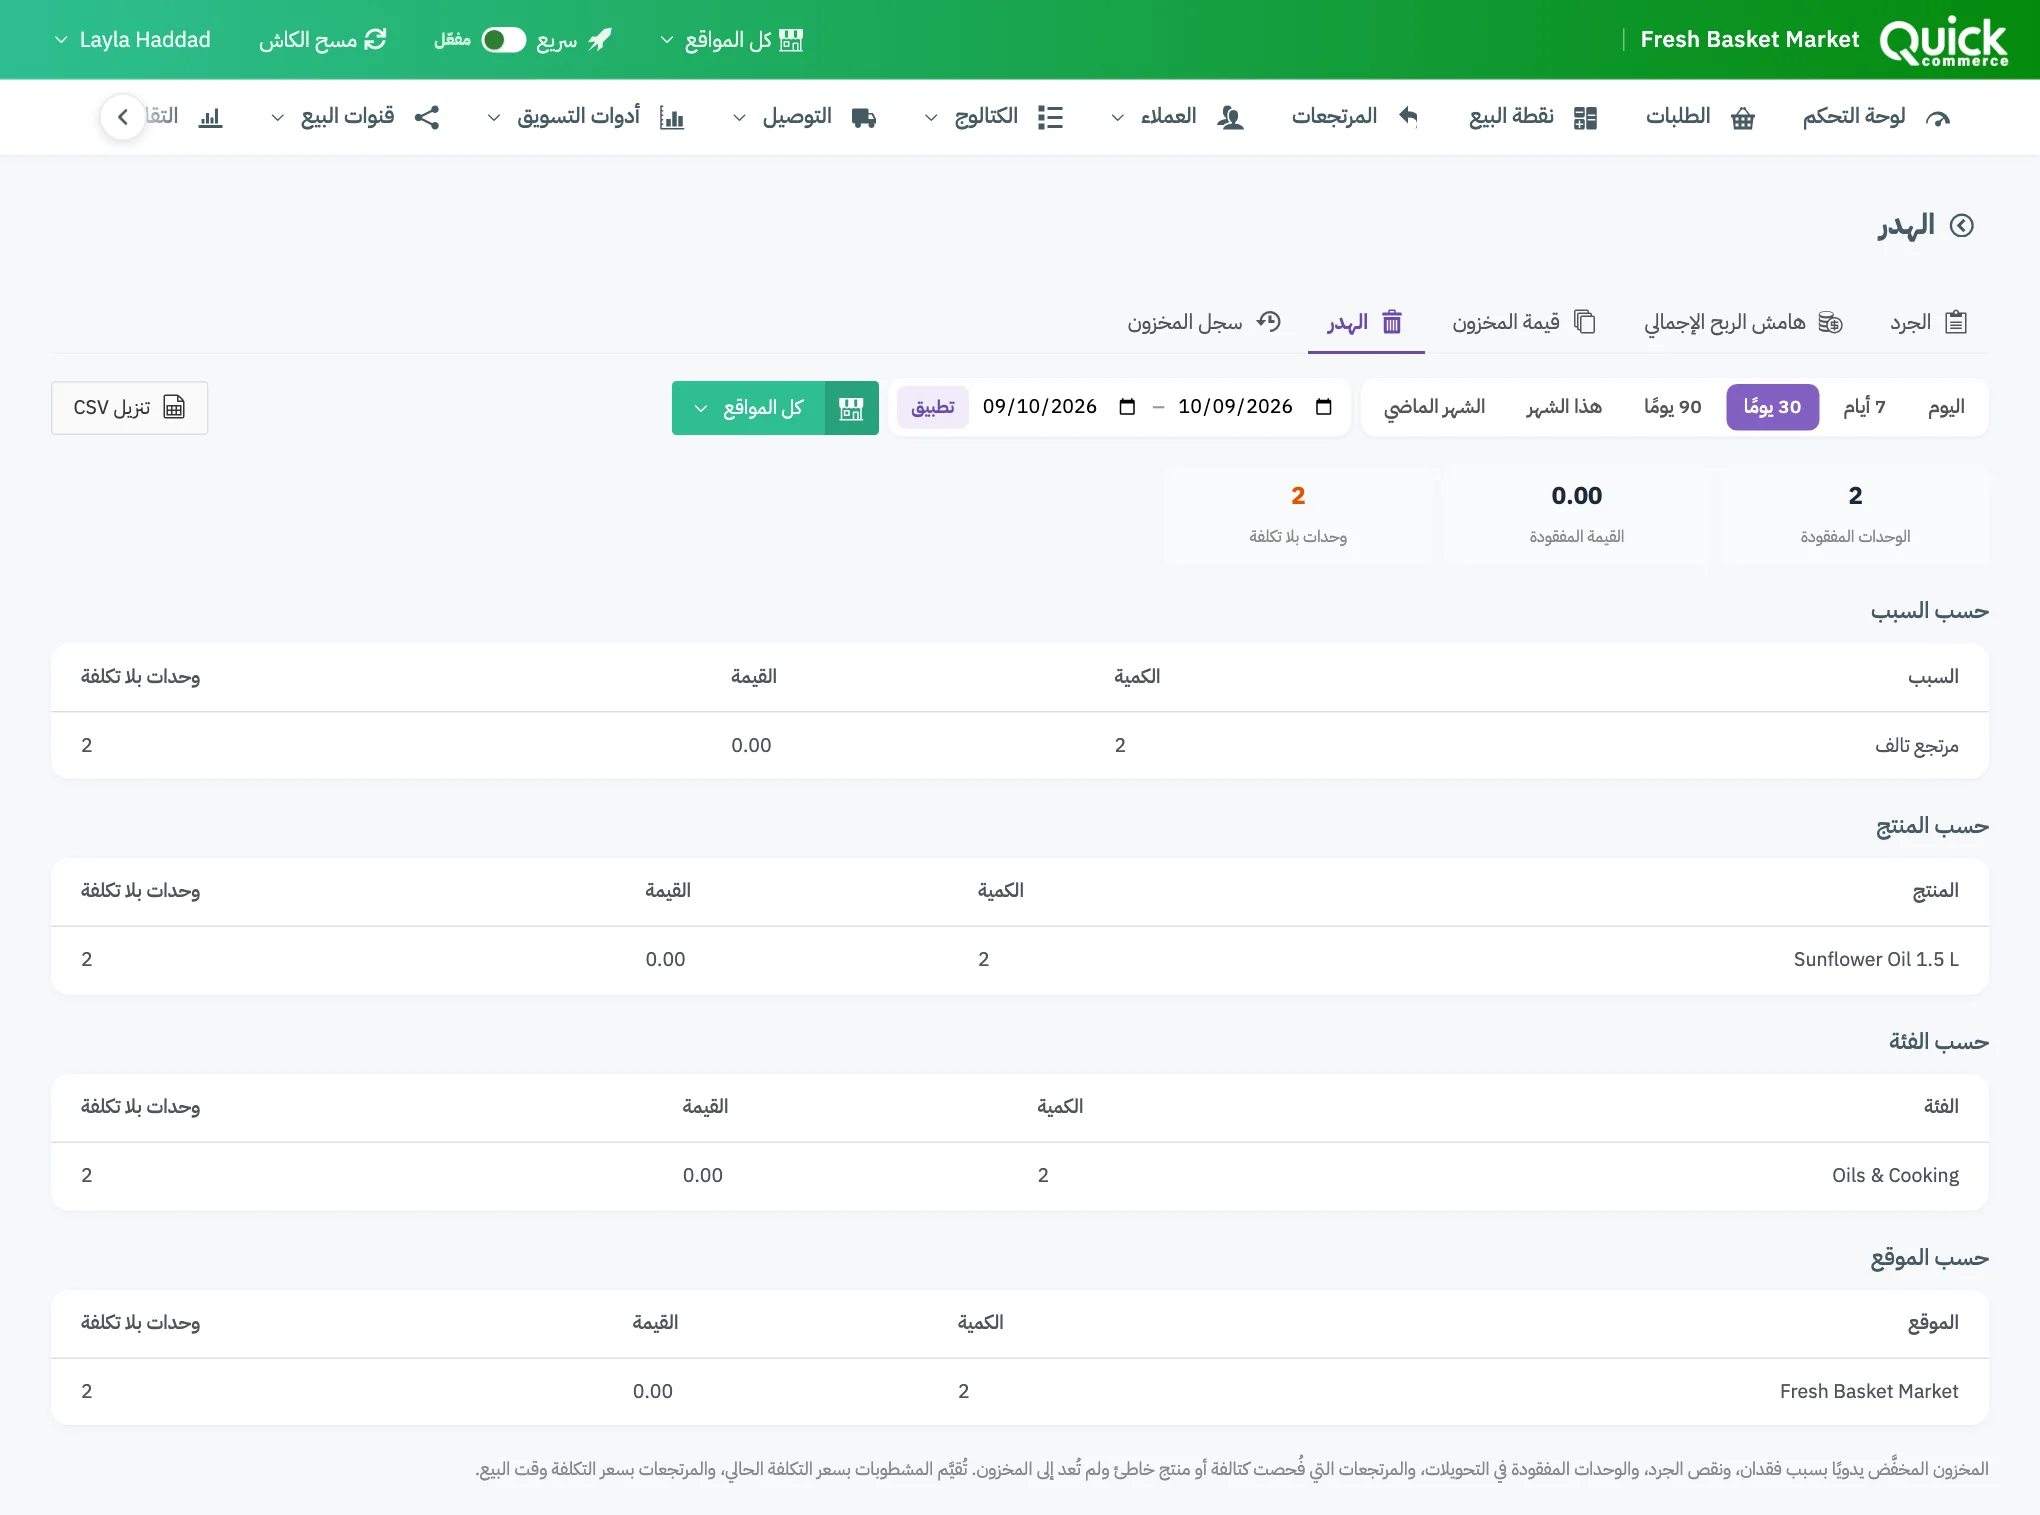Click the returns reply-arrow icon
This screenshot has width=2040, height=1515.
[1408, 116]
